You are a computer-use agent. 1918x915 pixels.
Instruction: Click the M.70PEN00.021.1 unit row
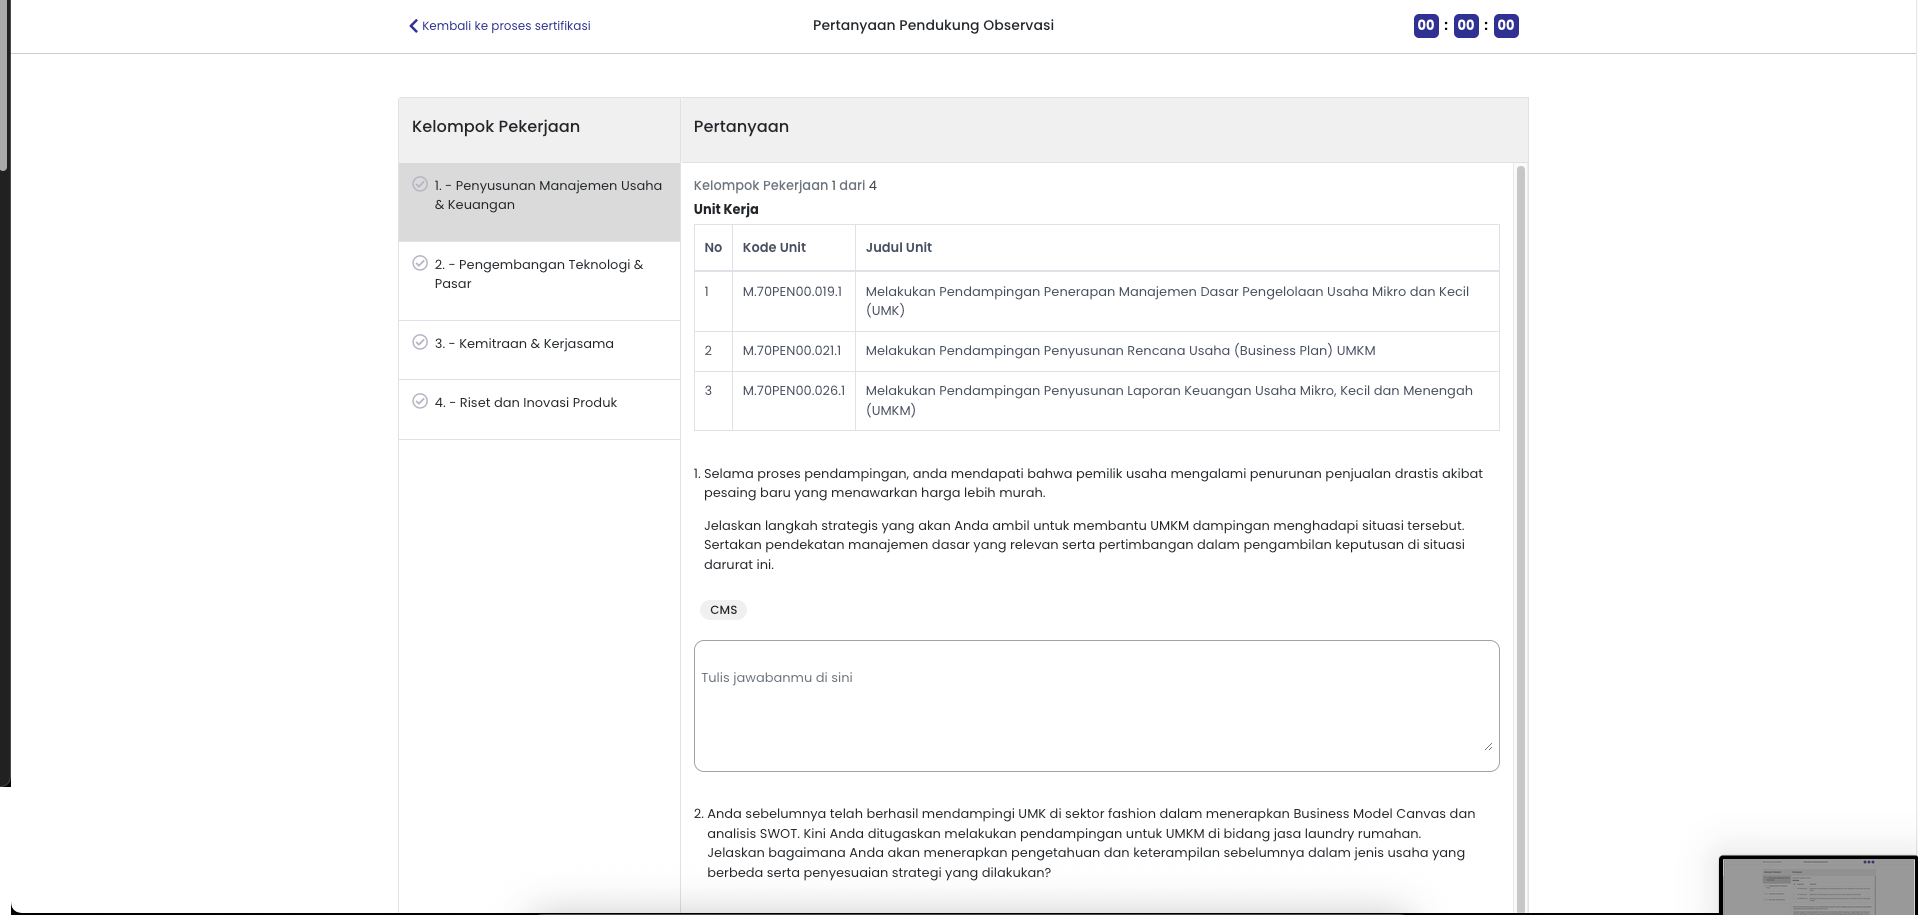pyautogui.click(x=1096, y=351)
